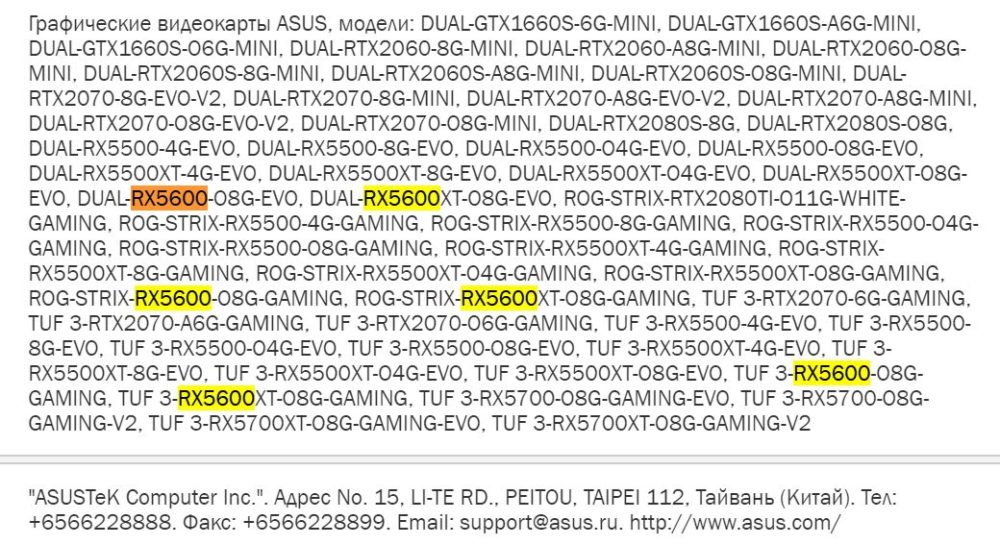Viewport: 1000px width, 545px height.
Task: Click highlighted RX5600 in DUAL-RX5600XT-O8G-EVO
Action: 401,198
